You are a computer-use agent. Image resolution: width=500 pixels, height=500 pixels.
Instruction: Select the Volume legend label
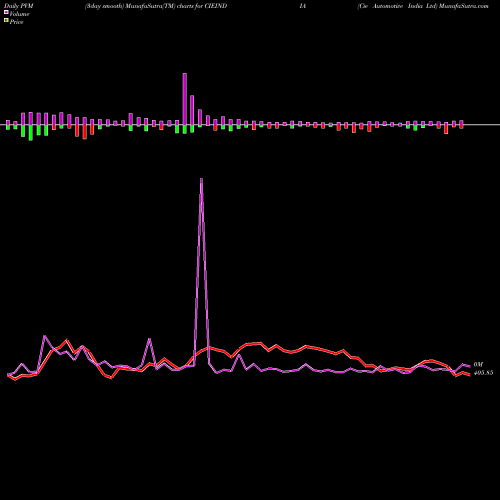point(19,14)
